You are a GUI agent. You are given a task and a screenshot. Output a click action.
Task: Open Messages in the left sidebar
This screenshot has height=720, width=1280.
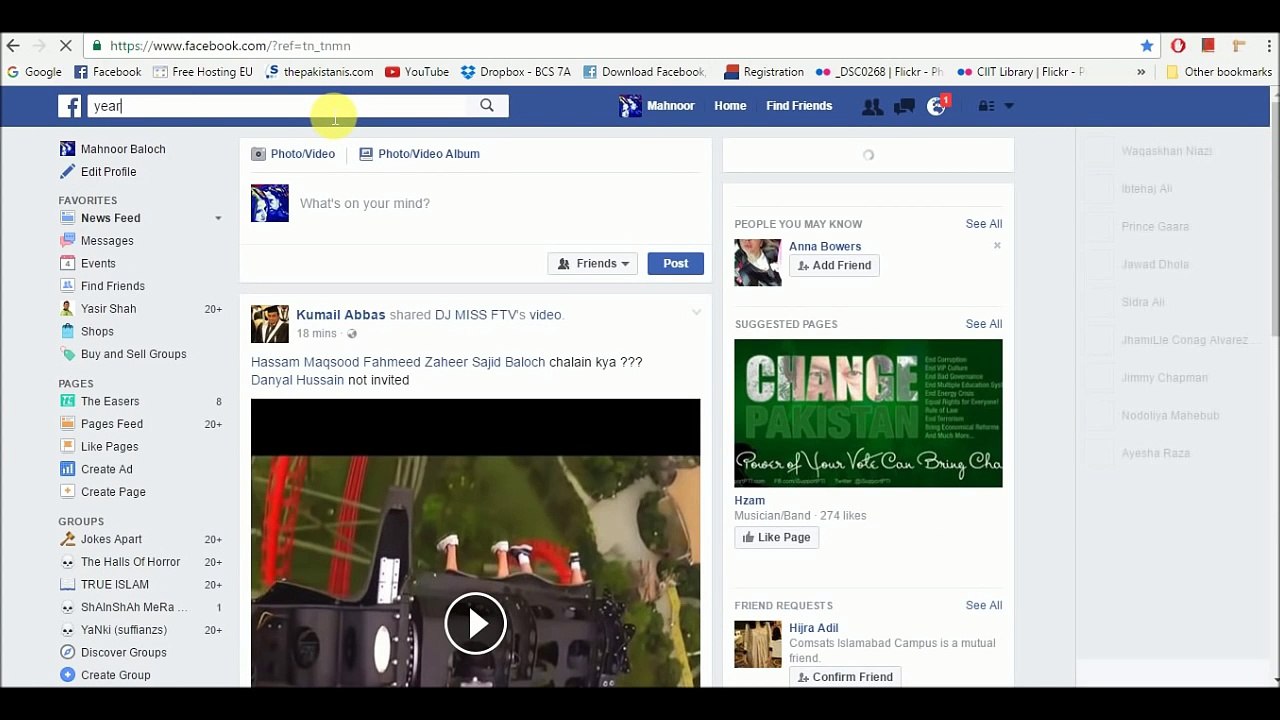[107, 241]
